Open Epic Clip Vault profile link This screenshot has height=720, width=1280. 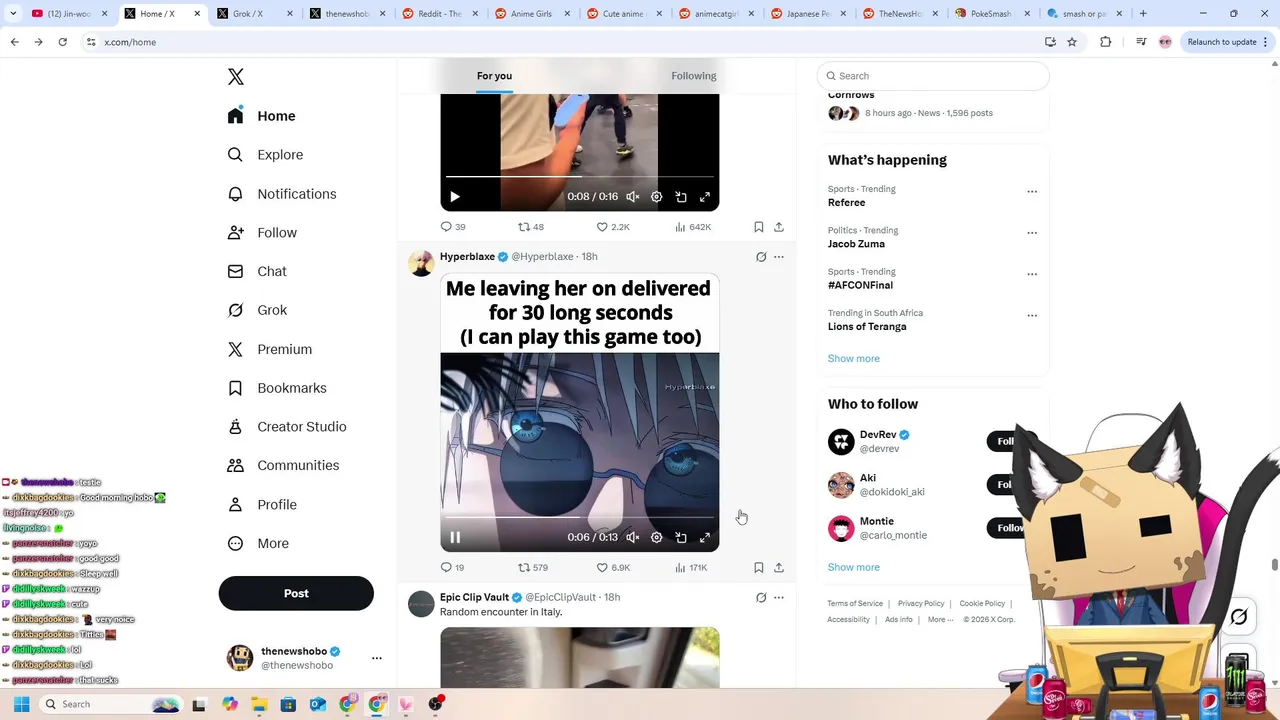(x=474, y=597)
